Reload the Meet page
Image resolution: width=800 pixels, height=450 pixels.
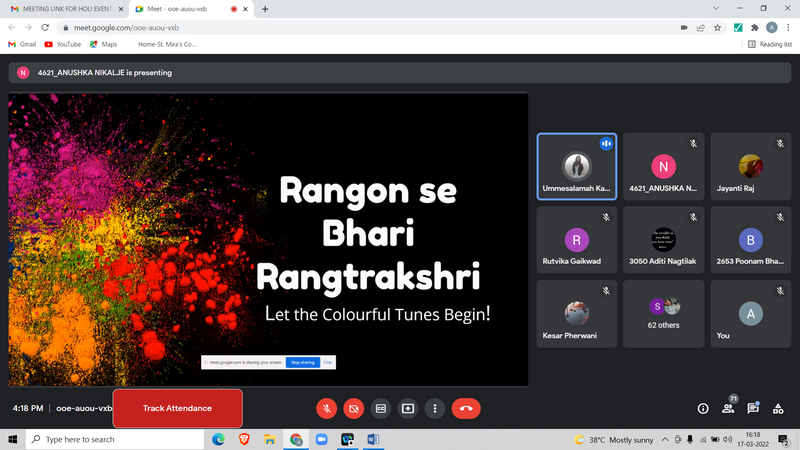click(x=45, y=28)
